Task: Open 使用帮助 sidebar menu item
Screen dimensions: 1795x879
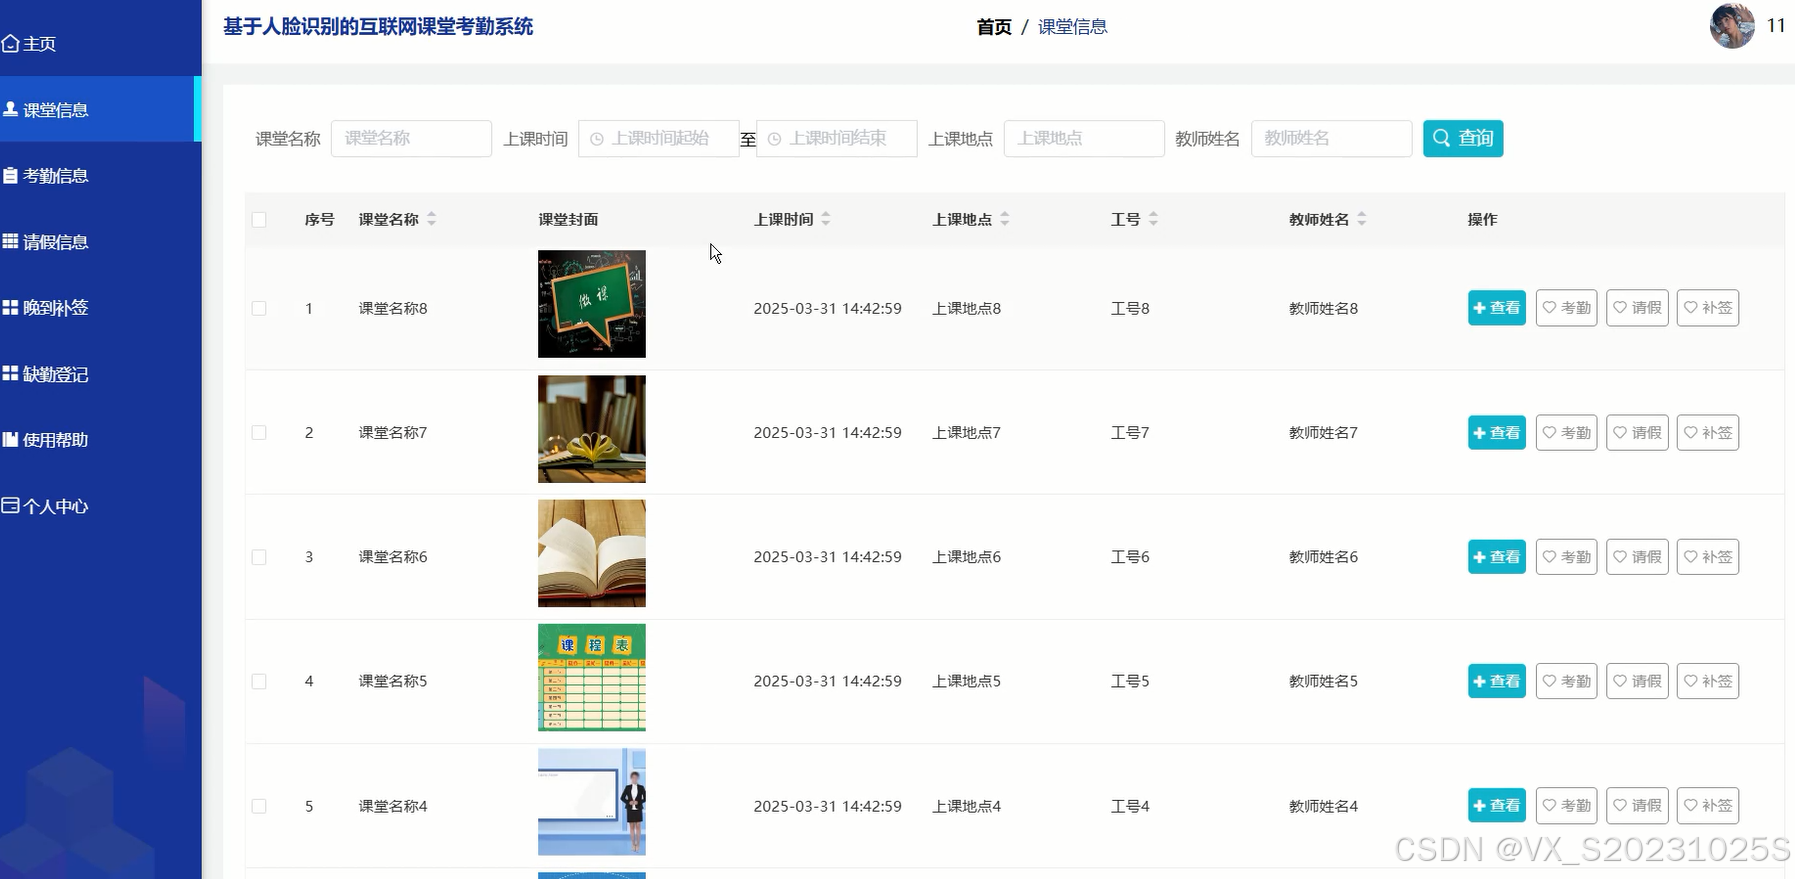Action: coord(100,439)
